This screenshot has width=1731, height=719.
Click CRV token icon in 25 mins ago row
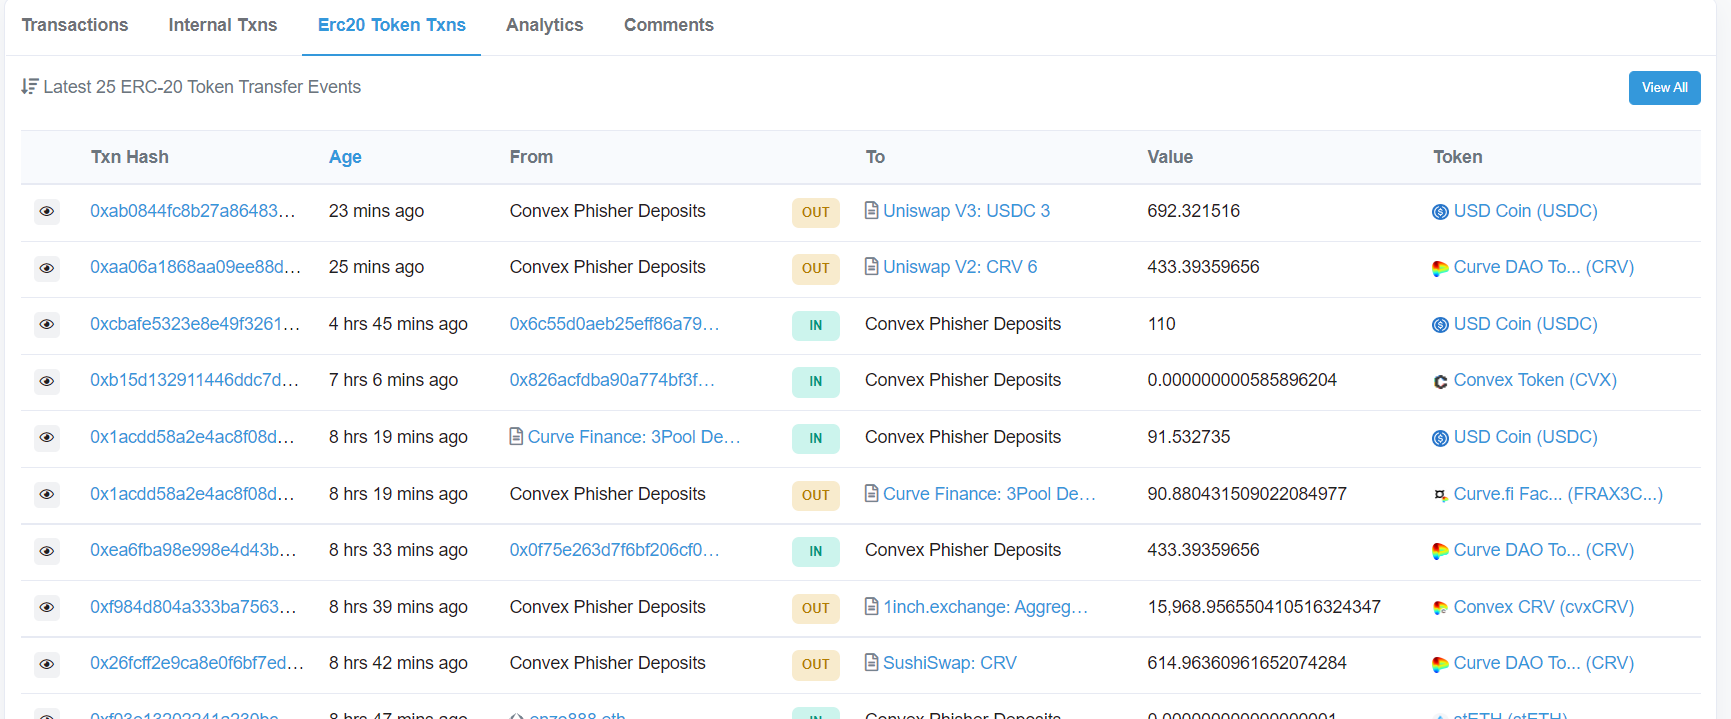pos(1440,268)
